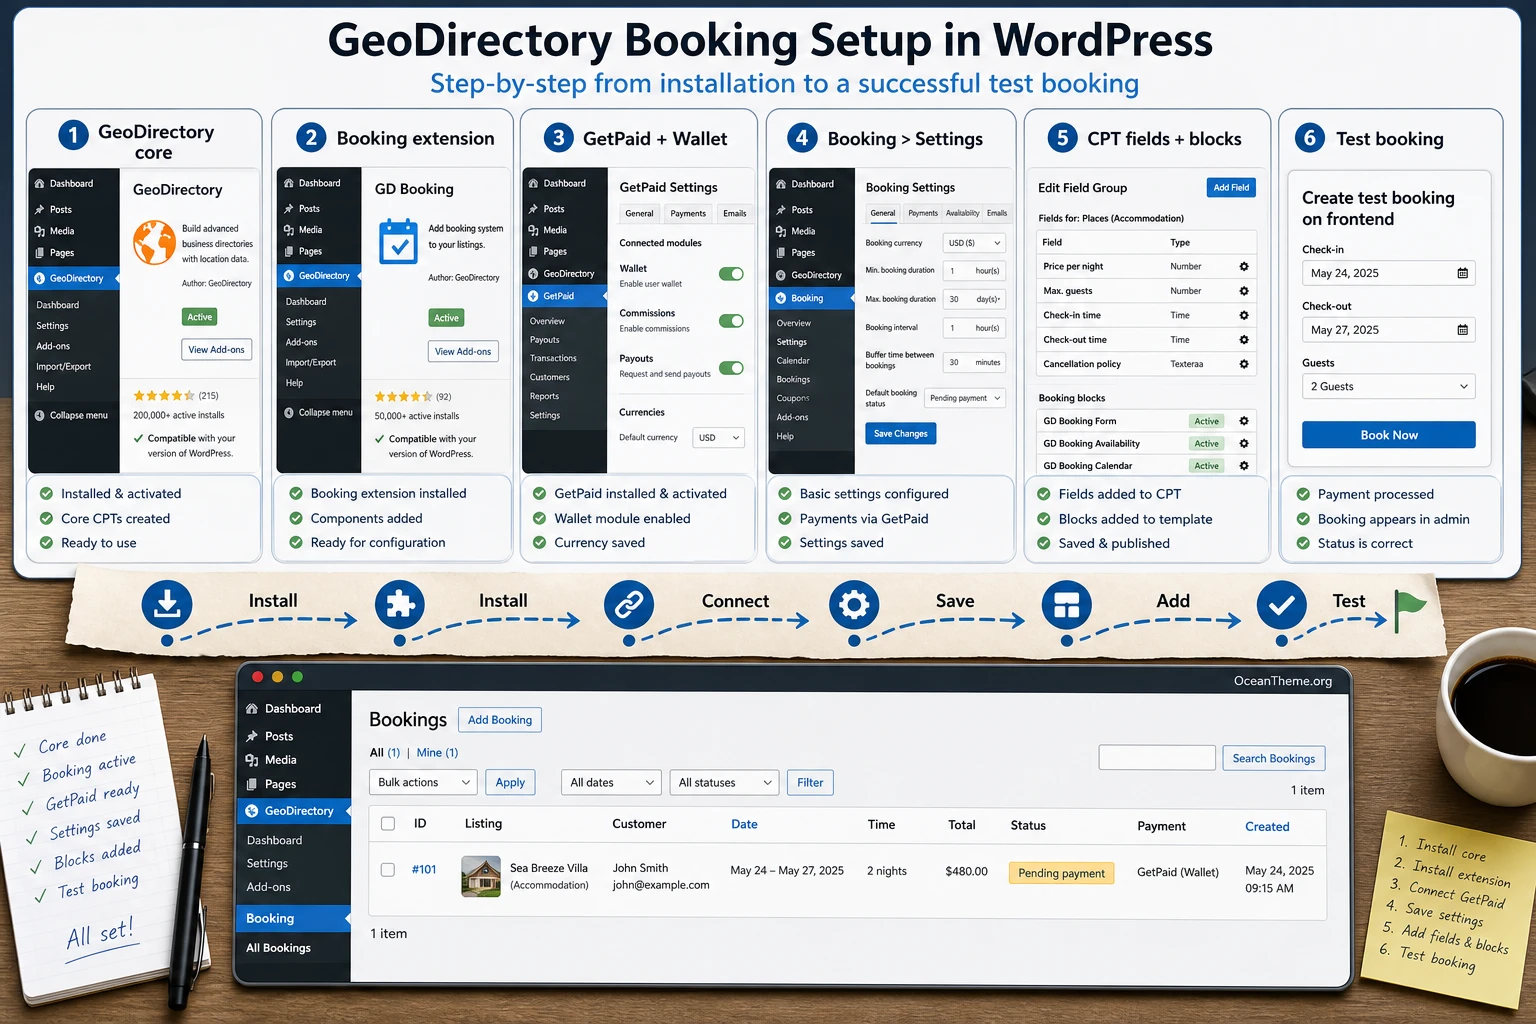Open settings gear for Price per night field
Screen dimensions: 1536x1024
click(x=1244, y=267)
